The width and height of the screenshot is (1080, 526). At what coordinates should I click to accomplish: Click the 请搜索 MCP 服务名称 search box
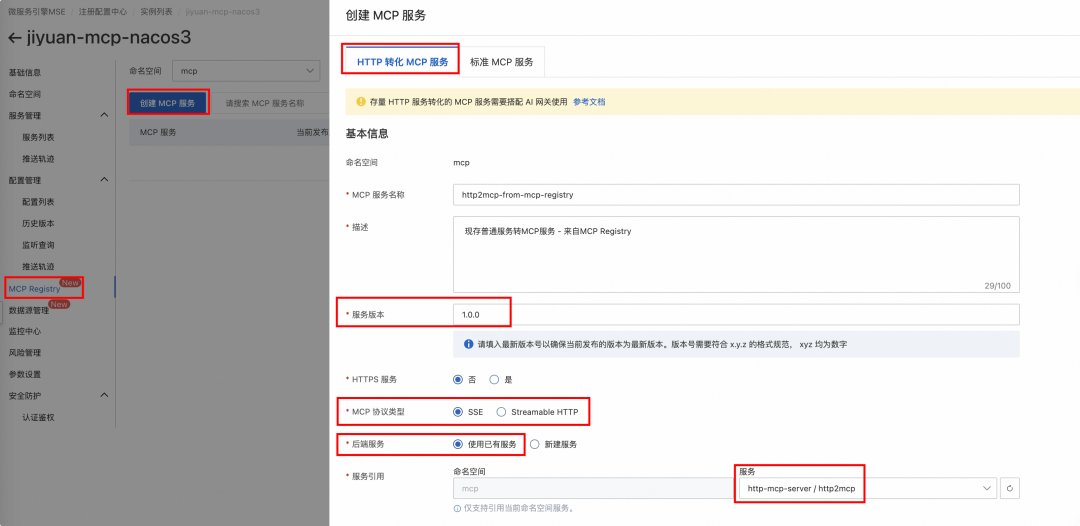click(x=269, y=103)
